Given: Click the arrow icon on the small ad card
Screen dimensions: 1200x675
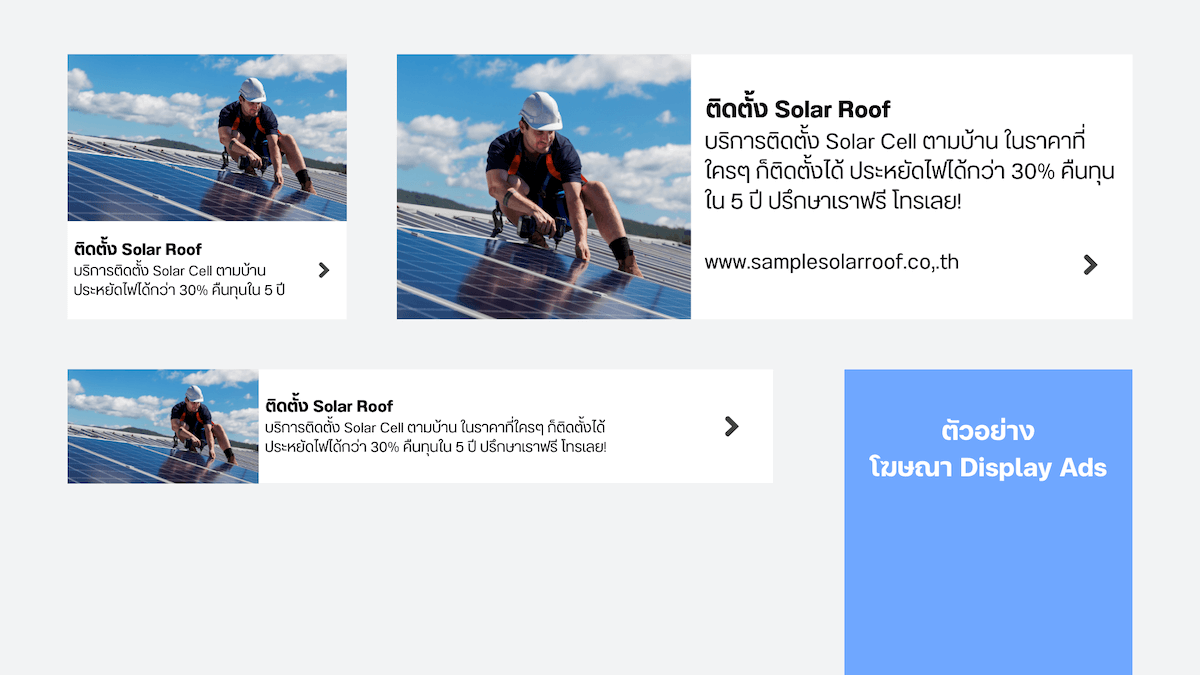Looking at the screenshot, I should (x=323, y=270).
